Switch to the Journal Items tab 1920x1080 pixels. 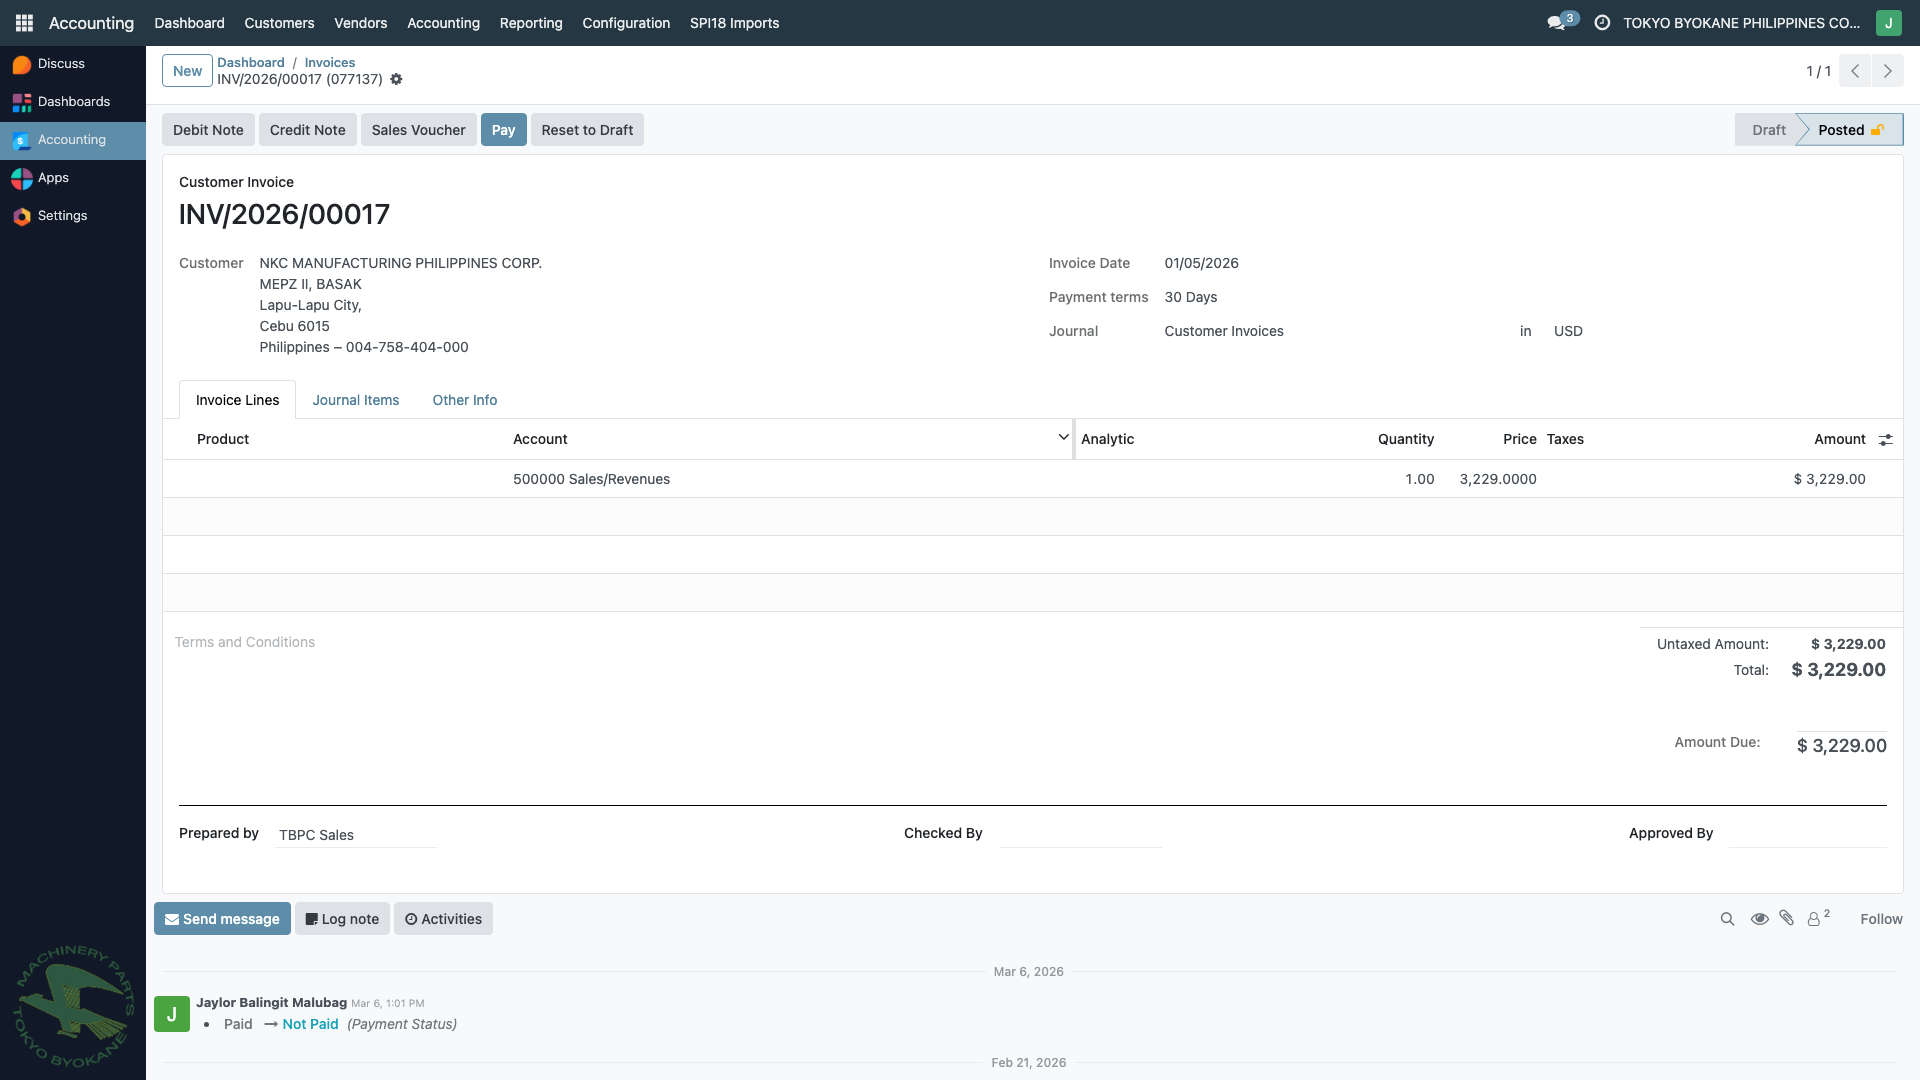(355, 400)
